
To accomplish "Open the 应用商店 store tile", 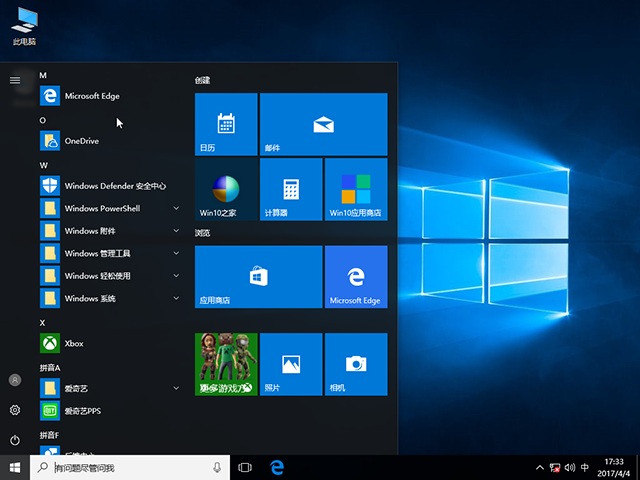I will tap(258, 276).
